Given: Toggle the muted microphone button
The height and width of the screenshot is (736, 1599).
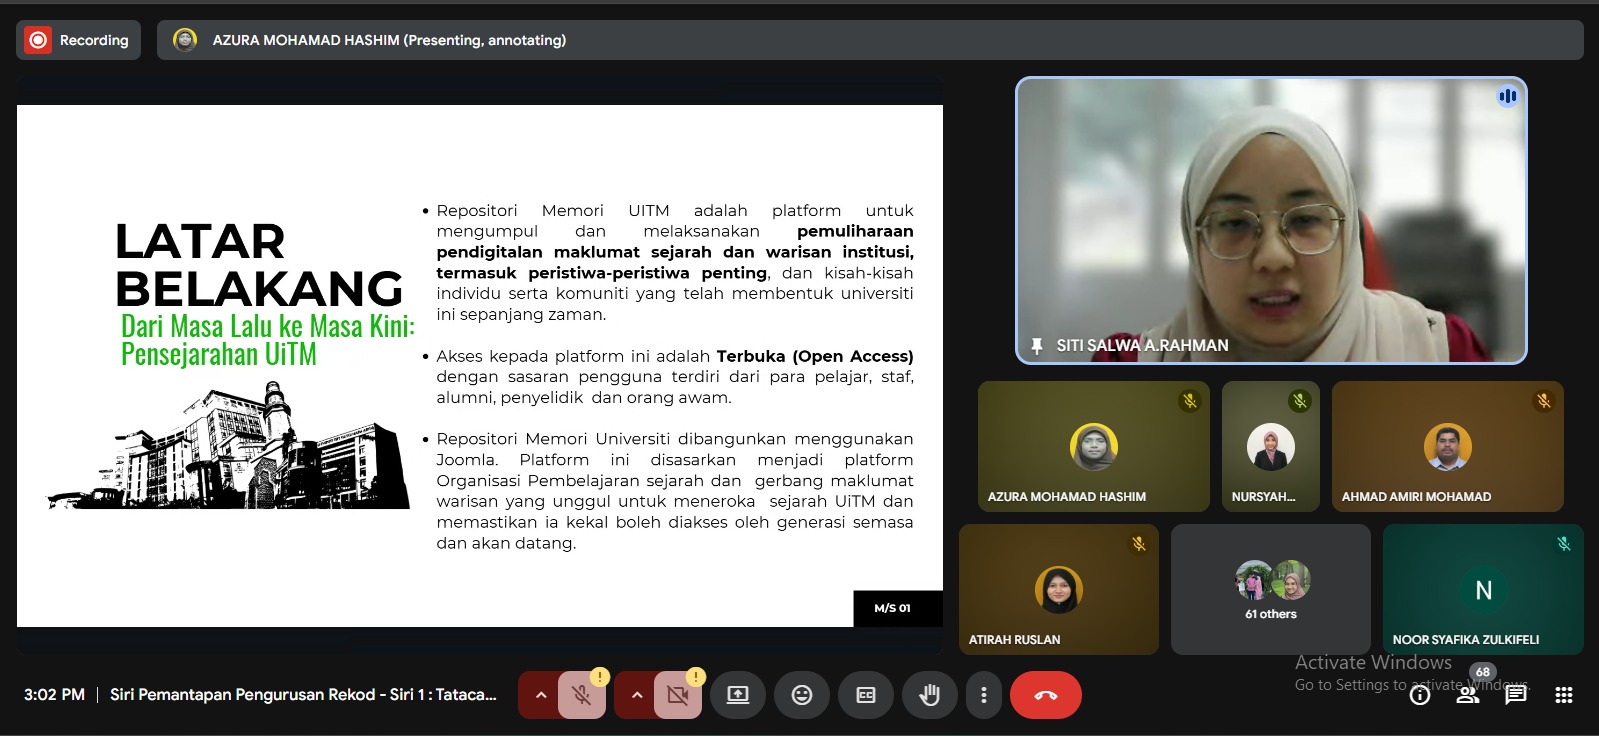Looking at the screenshot, I should (581, 695).
